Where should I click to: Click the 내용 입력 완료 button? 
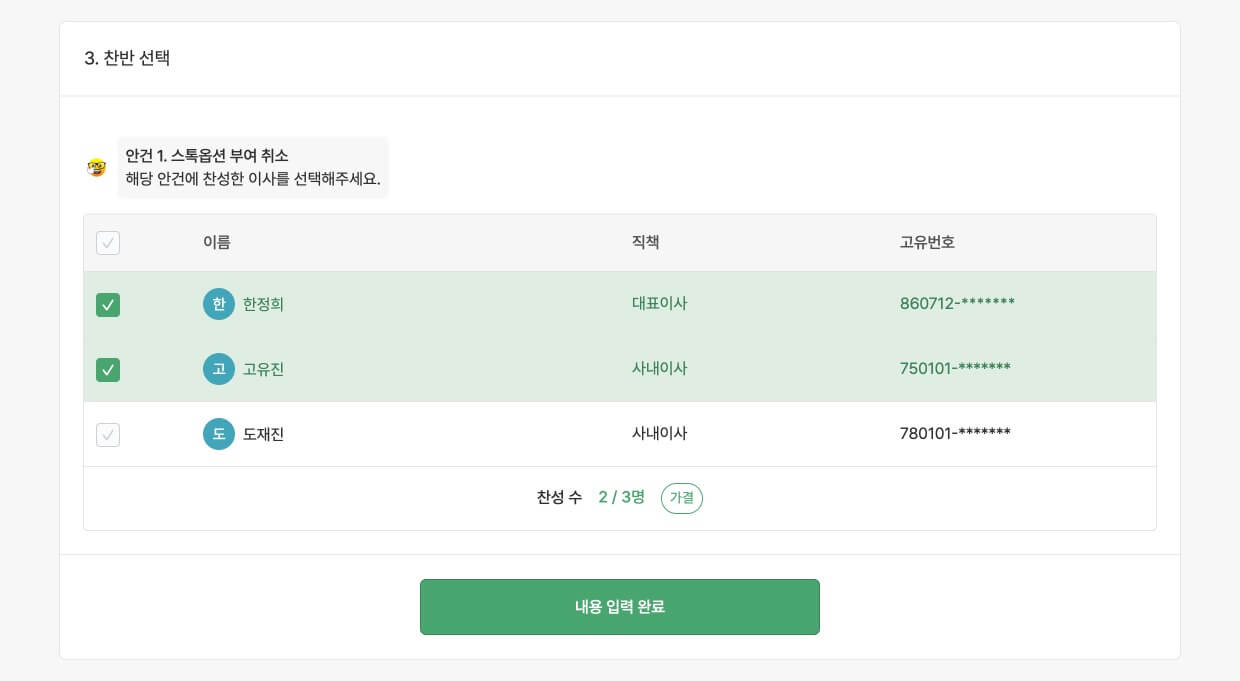point(620,606)
